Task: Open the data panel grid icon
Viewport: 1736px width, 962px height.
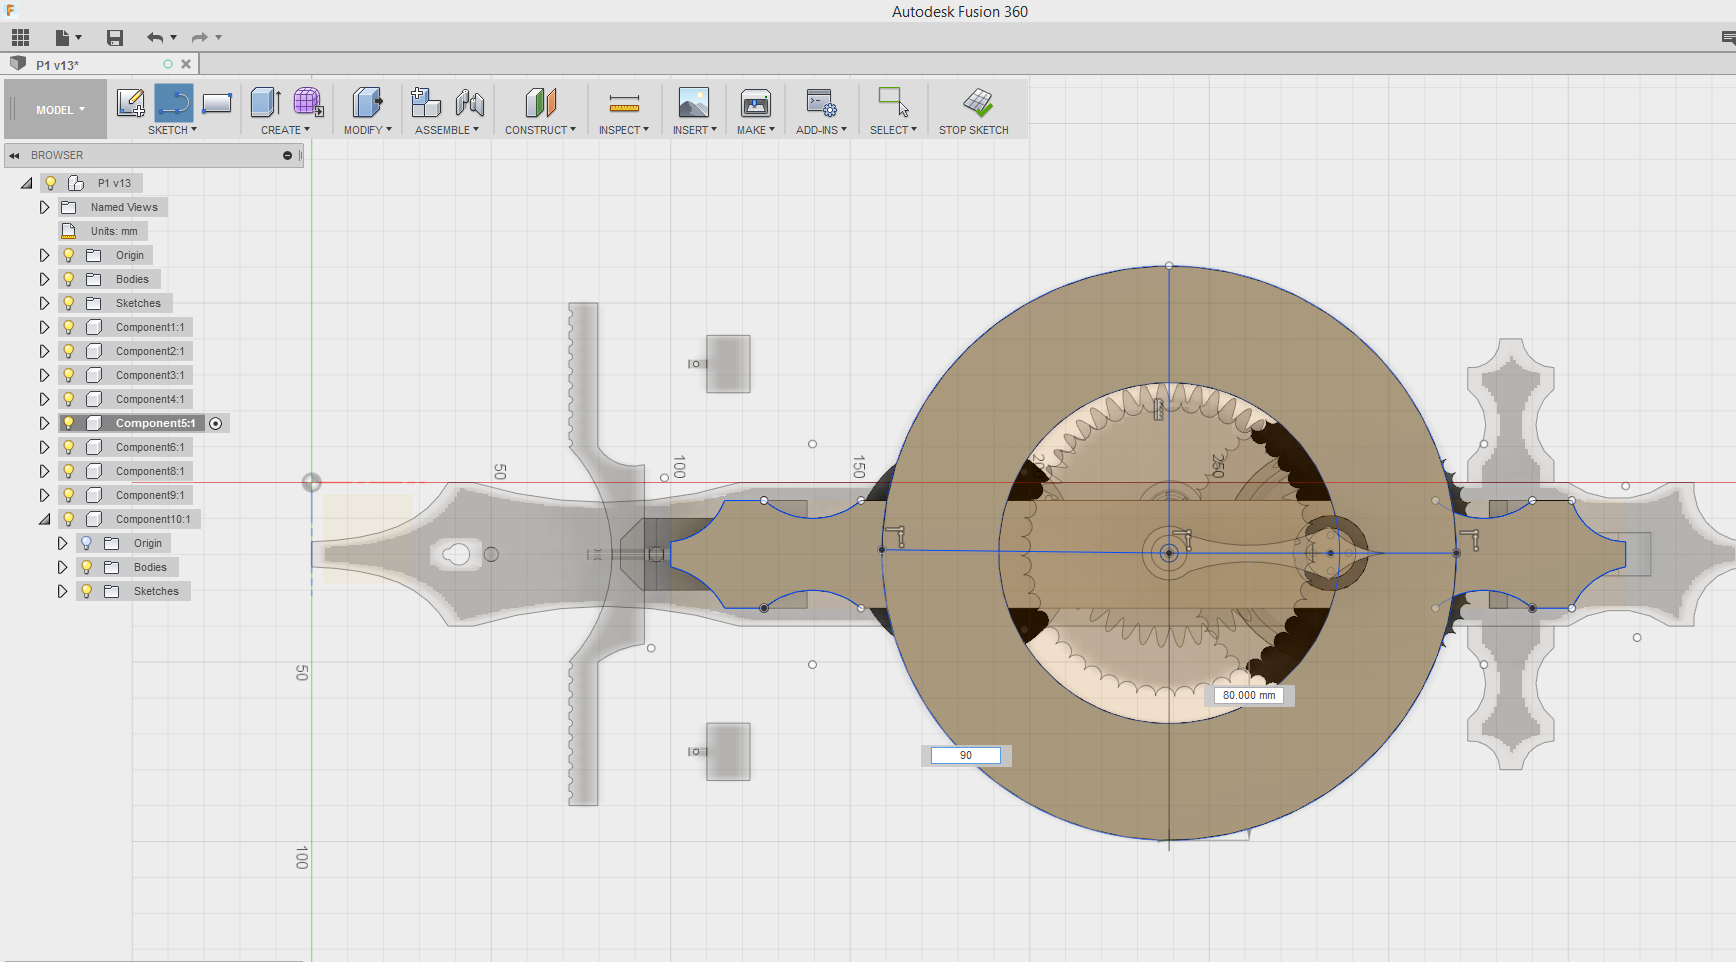Action: [21, 38]
